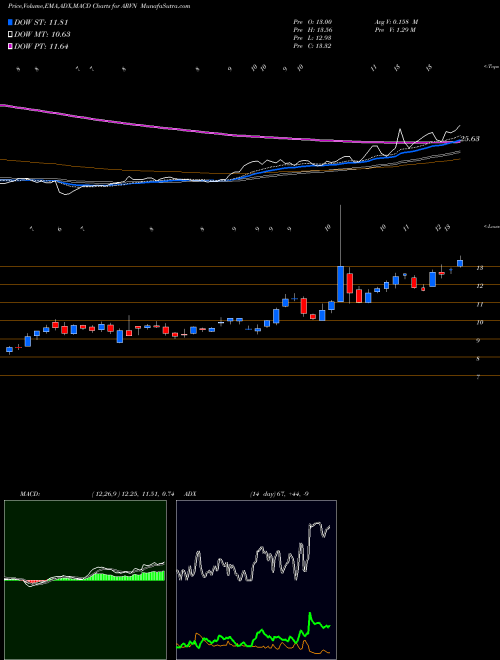Click the magenta DOW PT legend swatch
Image resolution: width=500 pixels, height=660 pixels.
(10, 46)
